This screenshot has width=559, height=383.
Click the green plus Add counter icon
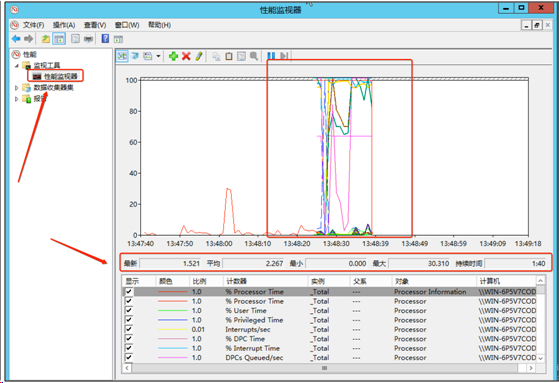[x=173, y=56]
